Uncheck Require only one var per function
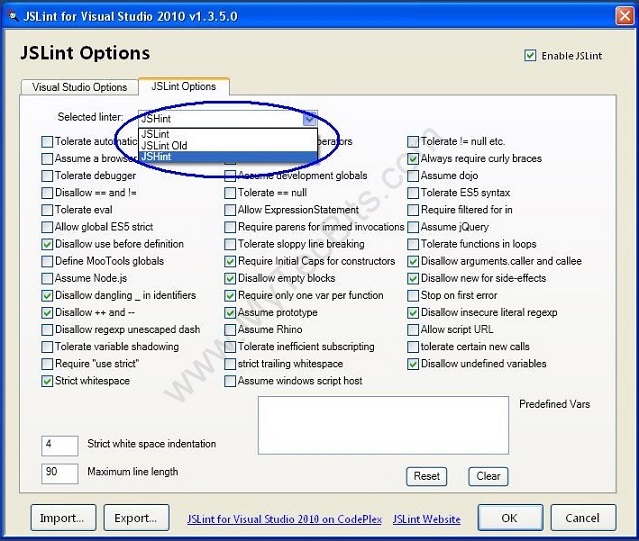The image size is (639, 541). click(230, 295)
